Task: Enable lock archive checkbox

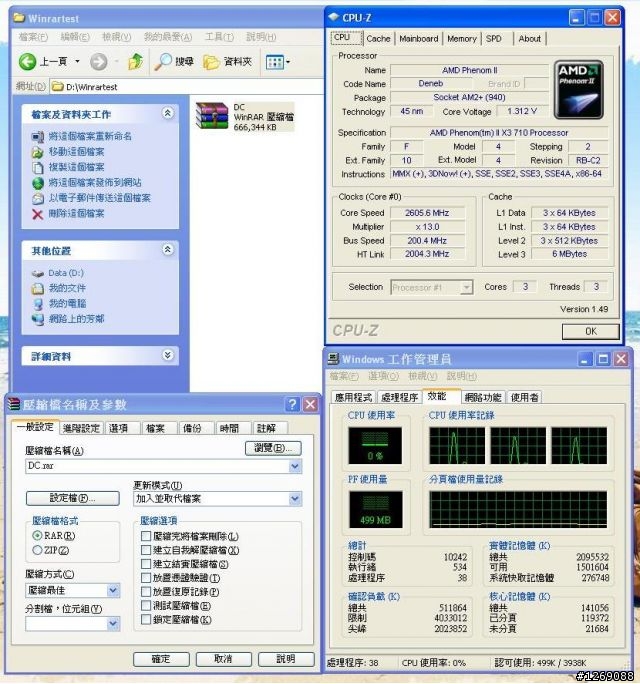Action: pyautogui.click(x=146, y=619)
